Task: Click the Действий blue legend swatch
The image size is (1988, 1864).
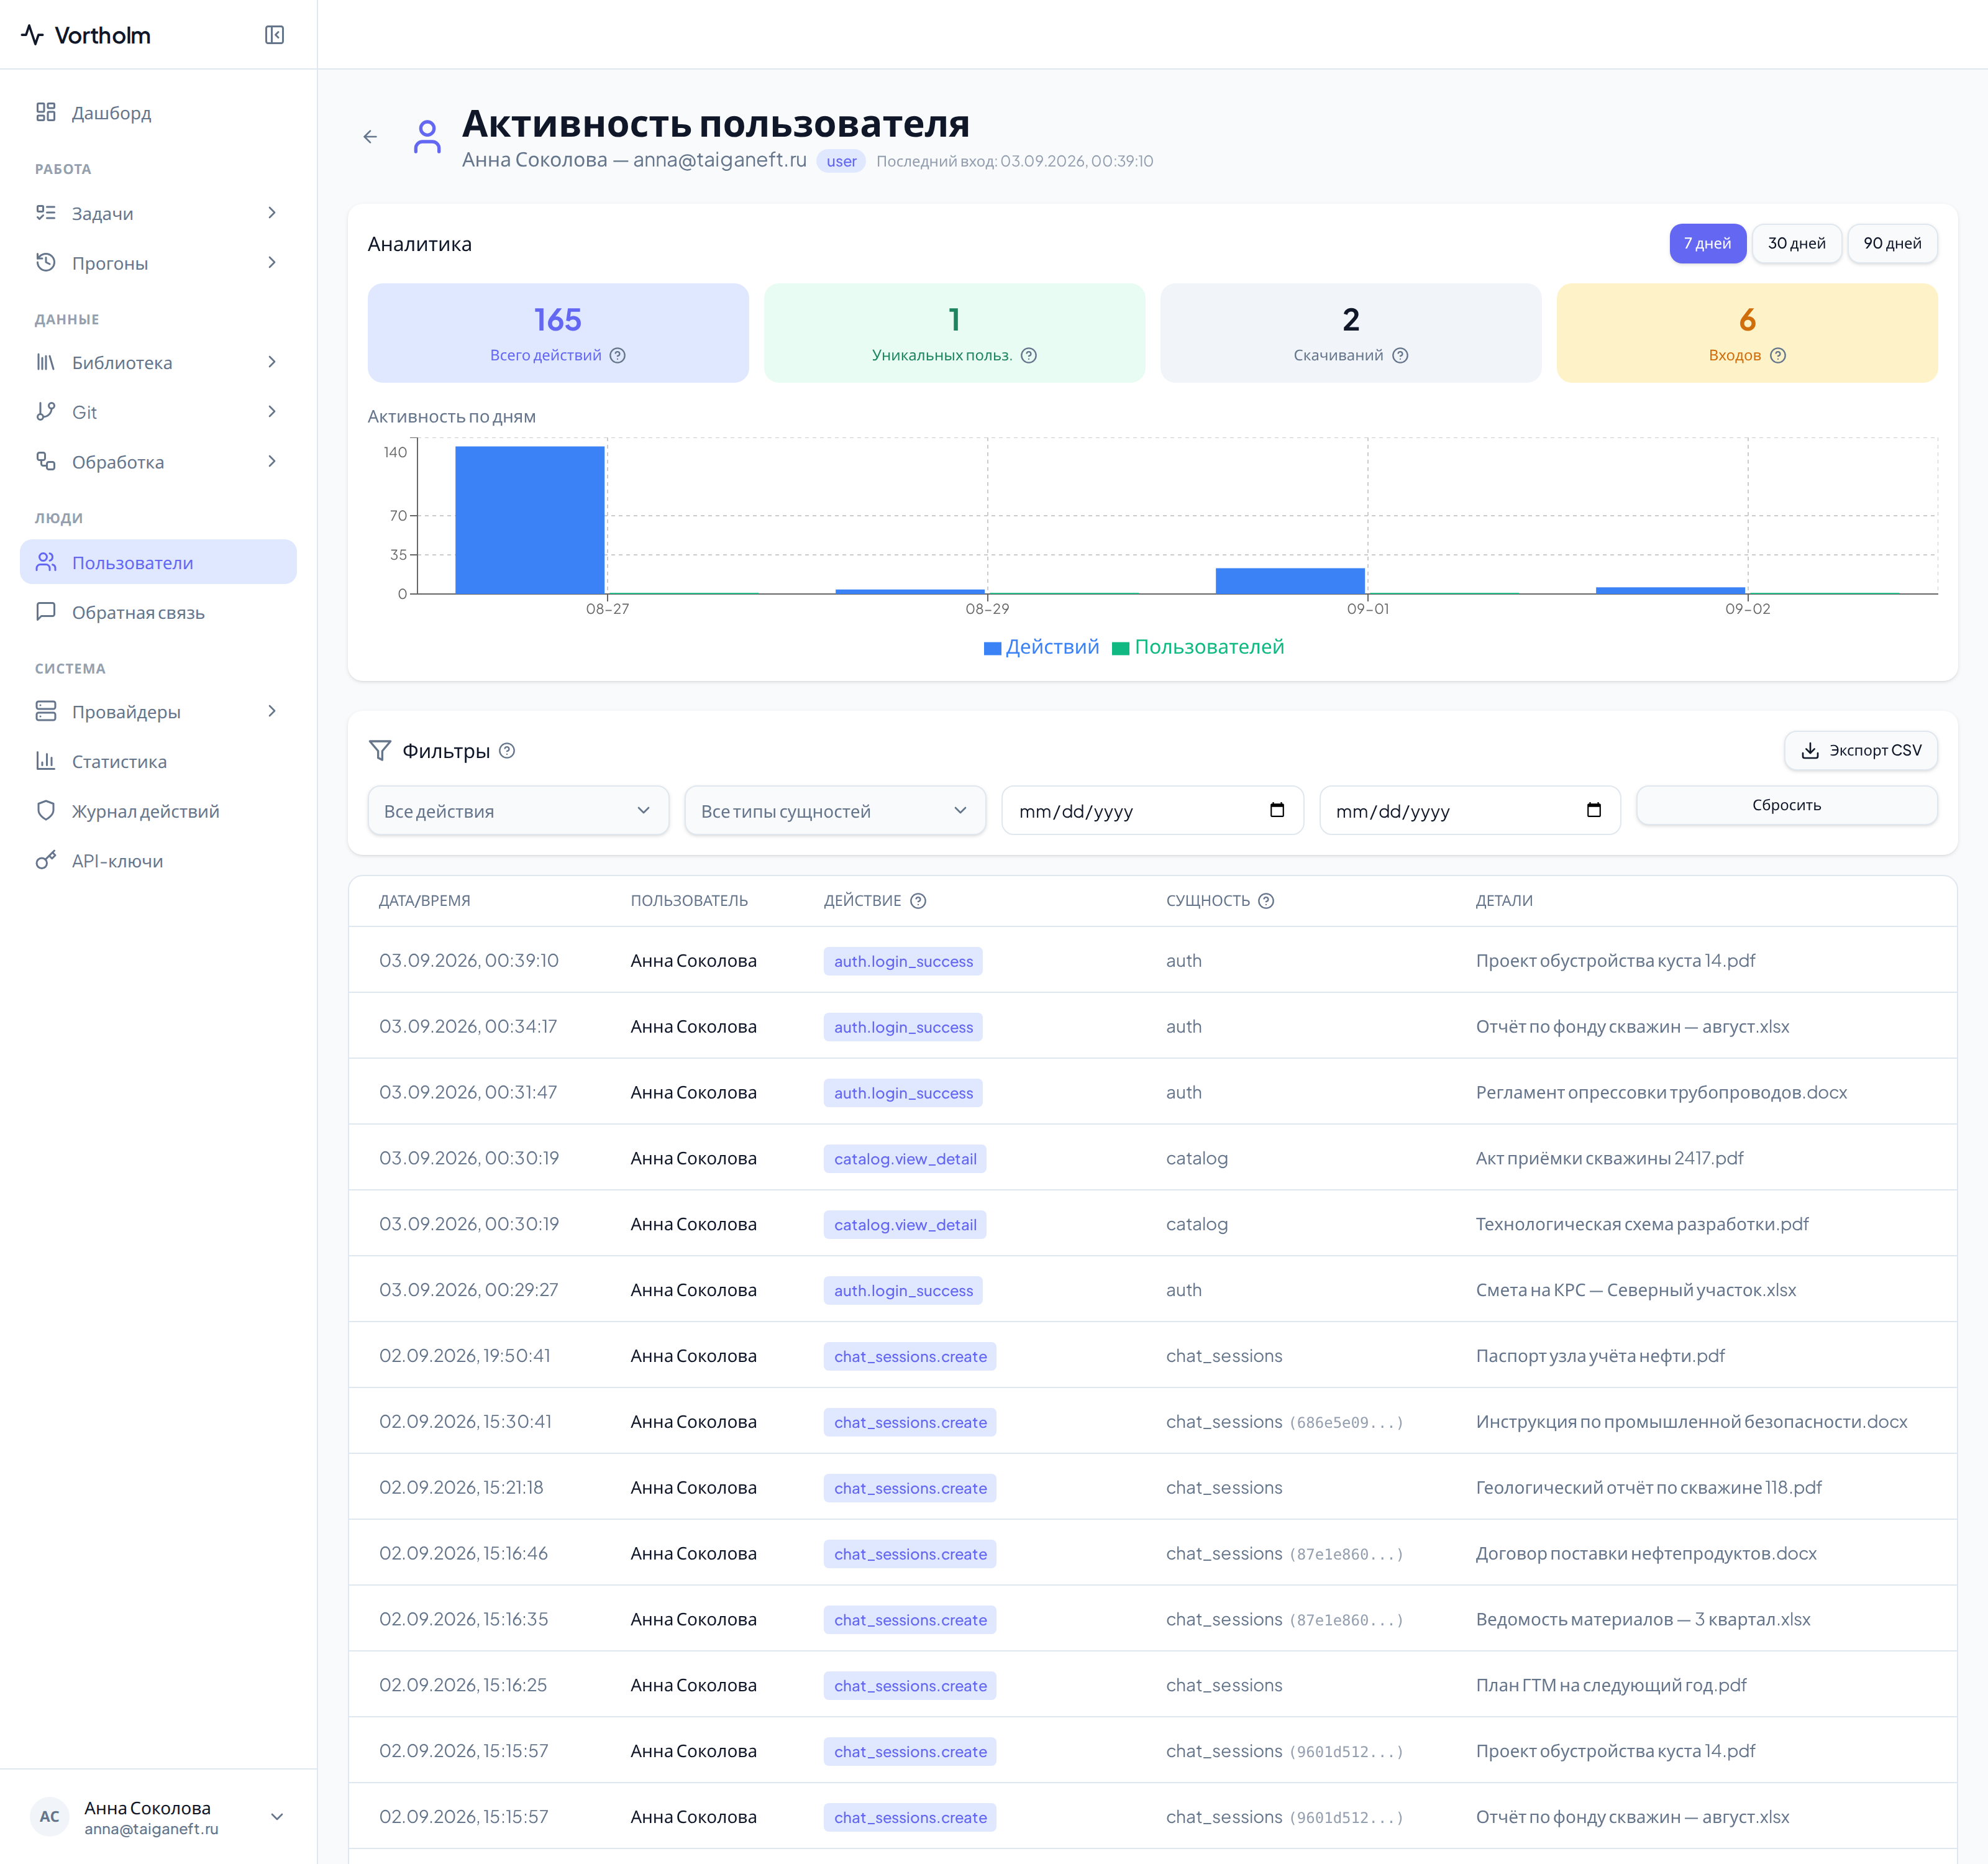Action: point(992,648)
